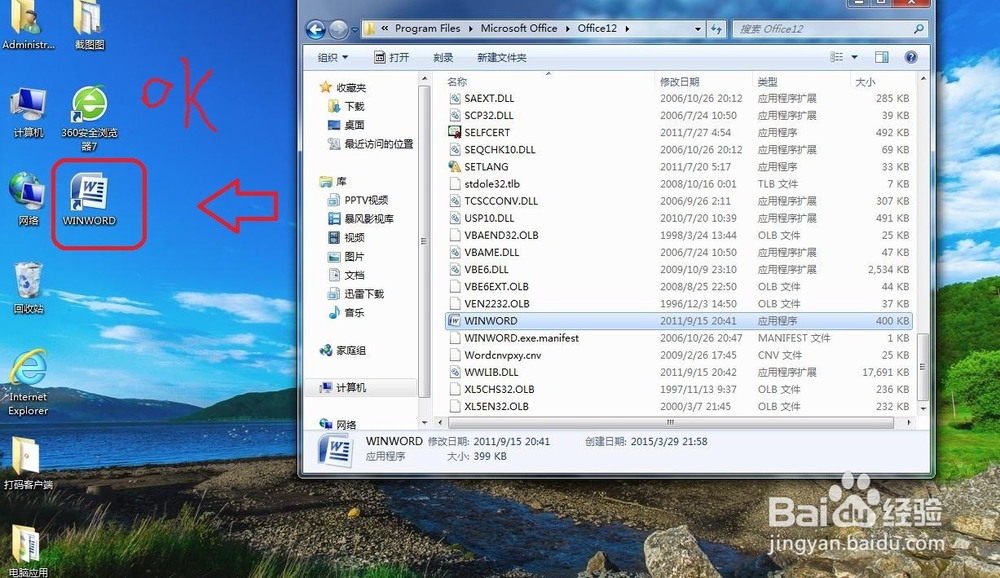Open recent pages dropdown next to forward arrow

[x=354, y=29]
